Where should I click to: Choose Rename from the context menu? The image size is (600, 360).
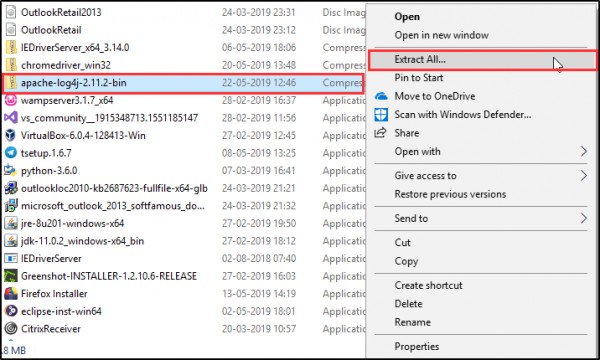point(412,322)
